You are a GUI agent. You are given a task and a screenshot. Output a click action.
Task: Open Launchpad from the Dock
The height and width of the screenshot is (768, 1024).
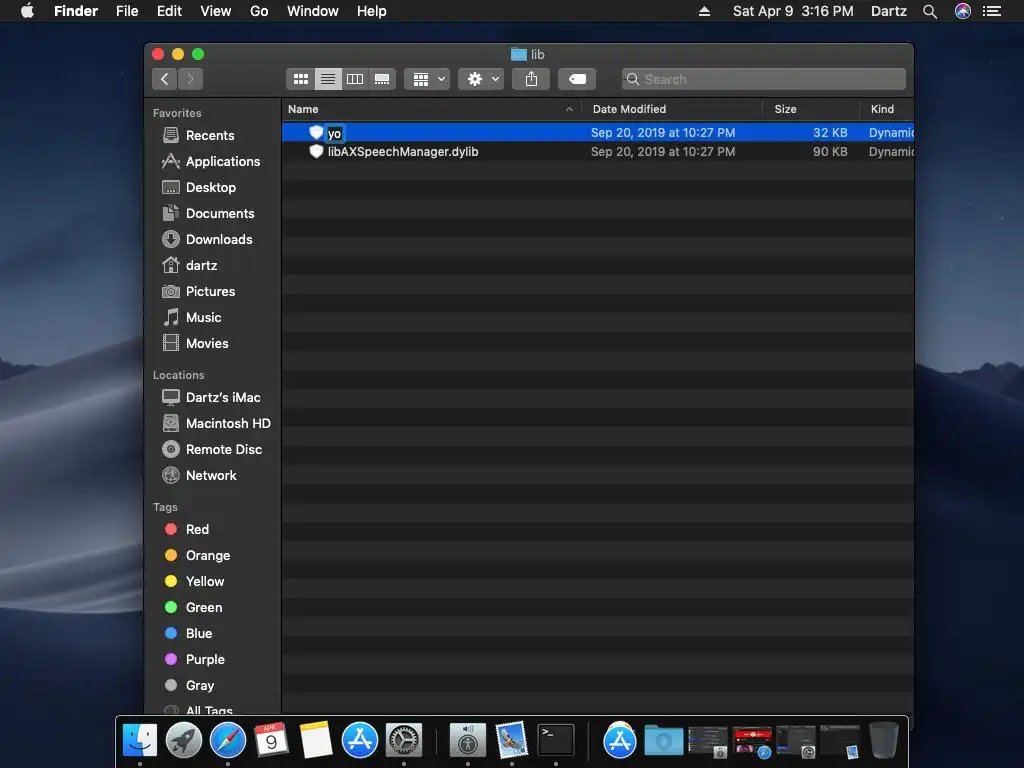(x=184, y=741)
